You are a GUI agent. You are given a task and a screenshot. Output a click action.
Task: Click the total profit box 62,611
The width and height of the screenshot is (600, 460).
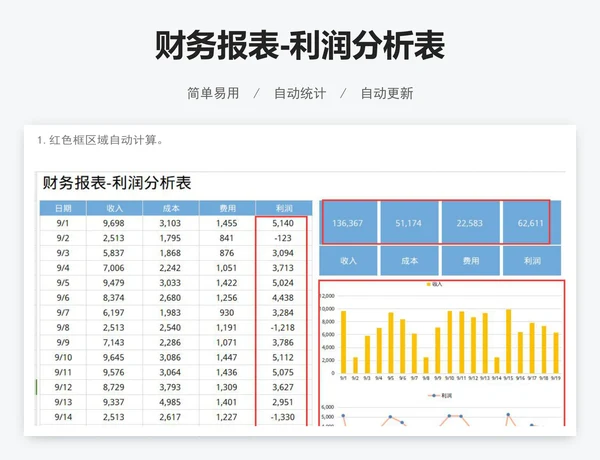(532, 223)
